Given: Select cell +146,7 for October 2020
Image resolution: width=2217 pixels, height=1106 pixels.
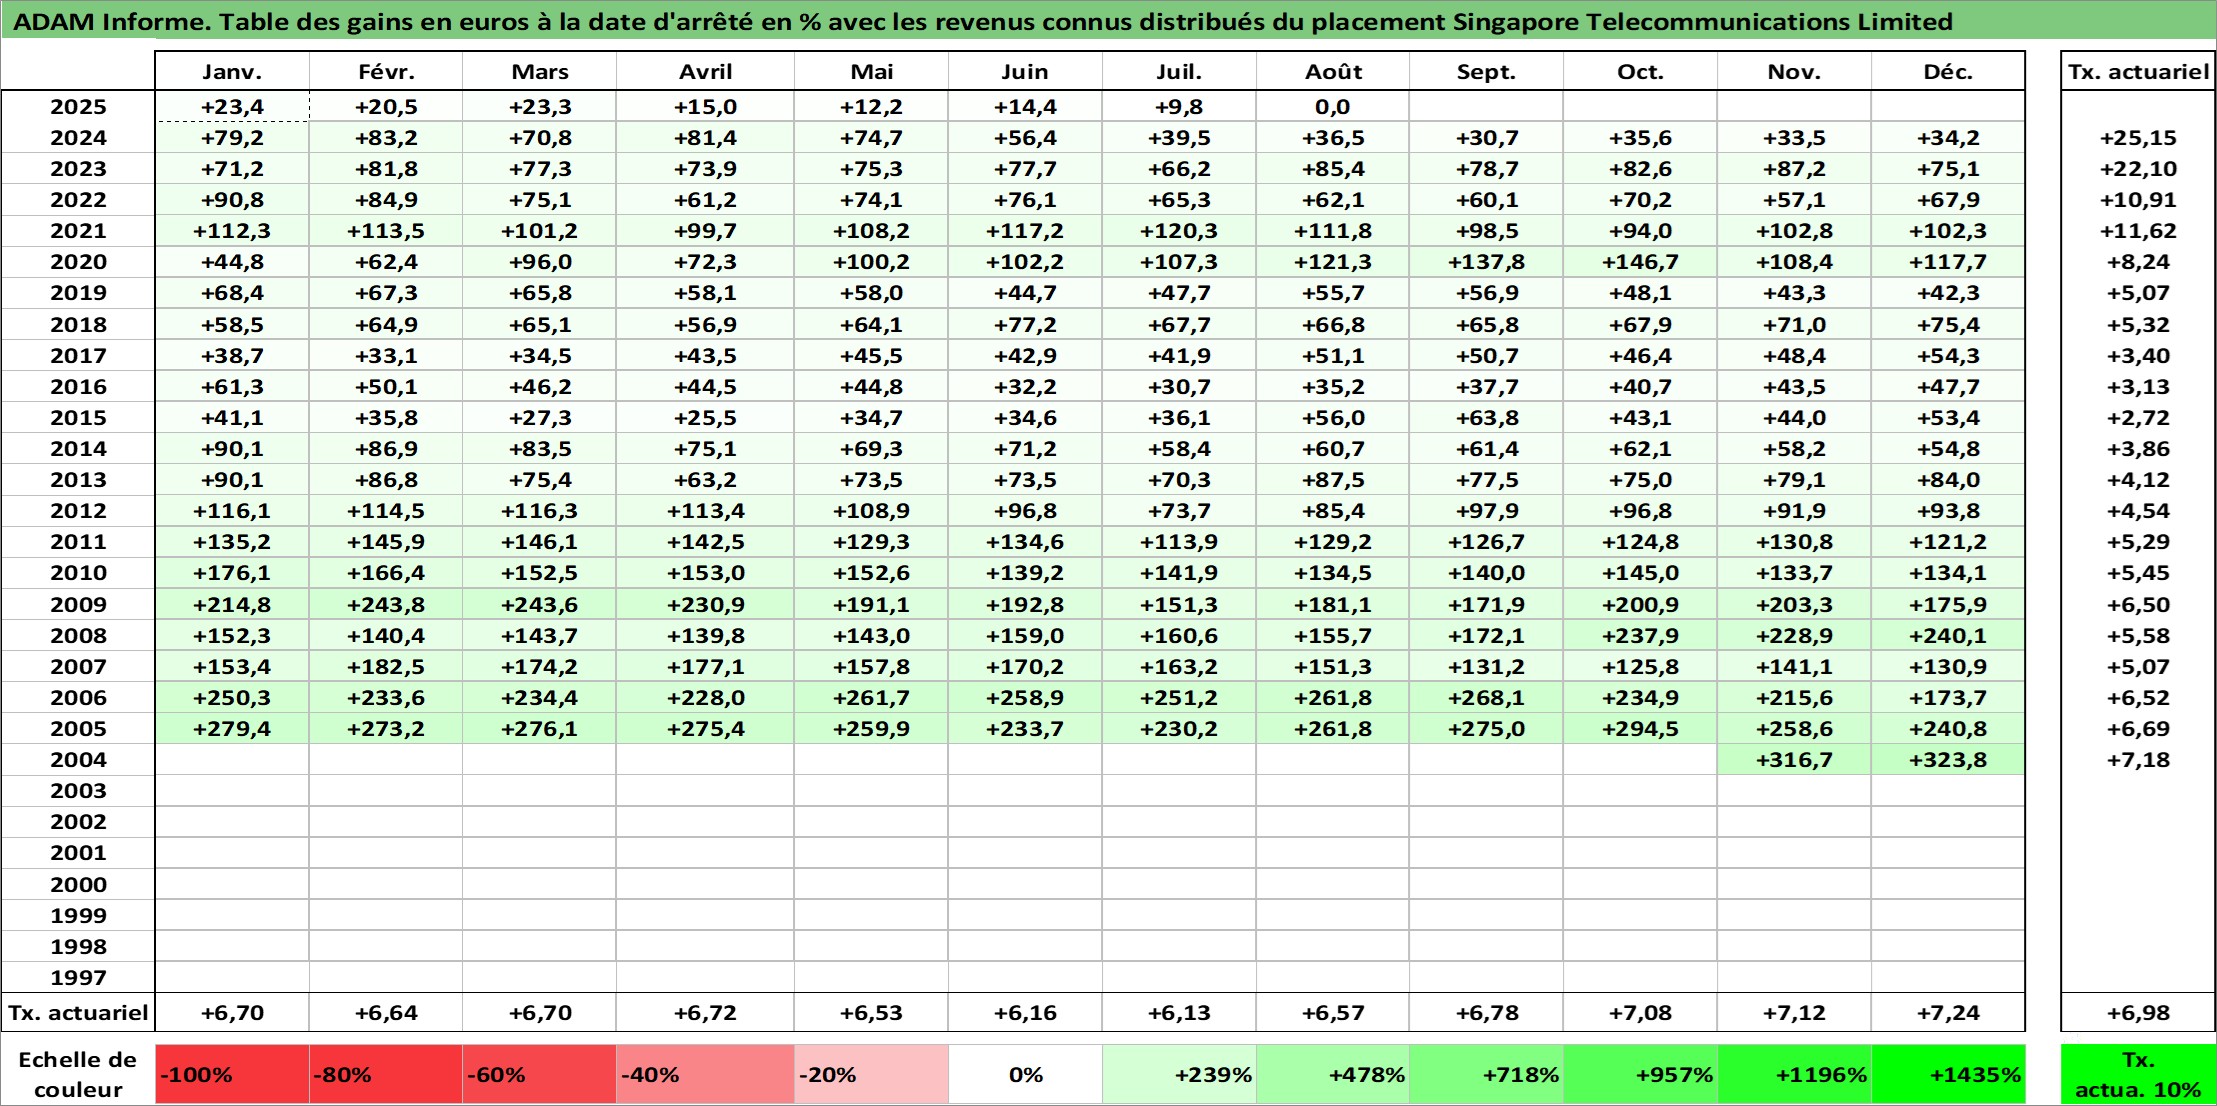Looking at the screenshot, I should 1640,262.
